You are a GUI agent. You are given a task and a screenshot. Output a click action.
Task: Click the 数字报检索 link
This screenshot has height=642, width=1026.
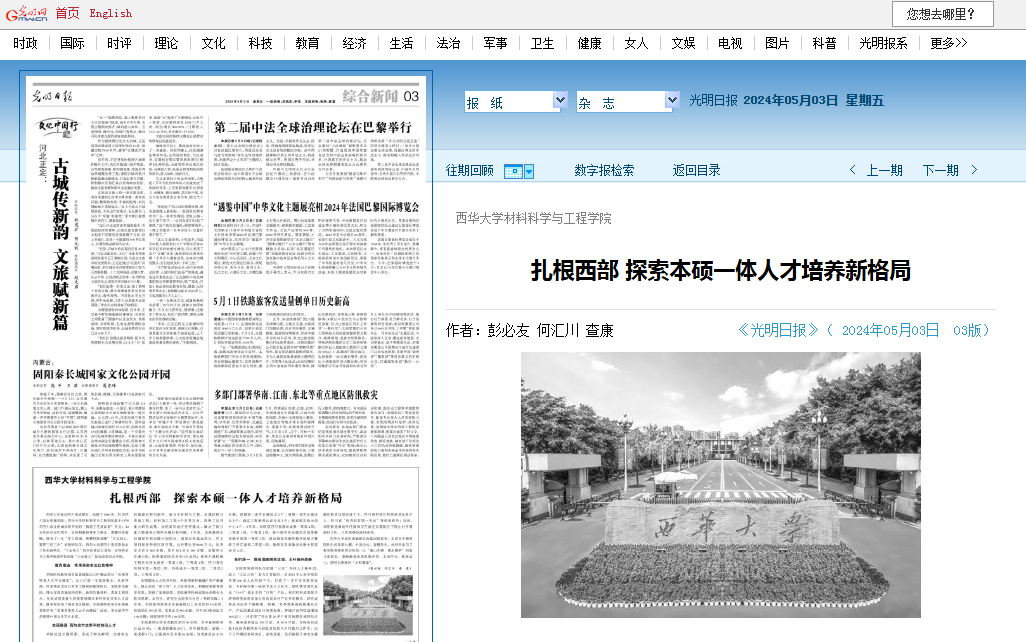coord(603,171)
